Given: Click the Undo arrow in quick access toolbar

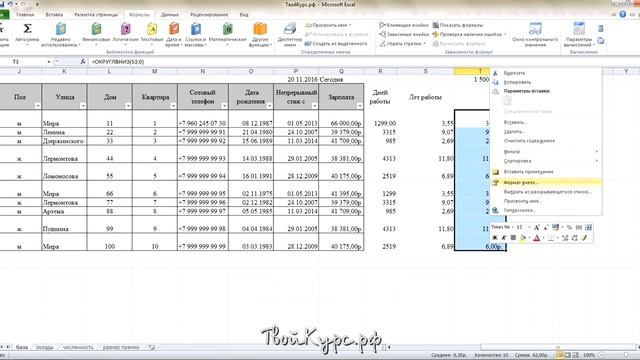Looking at the screenshot, I should tap(10, 4).
